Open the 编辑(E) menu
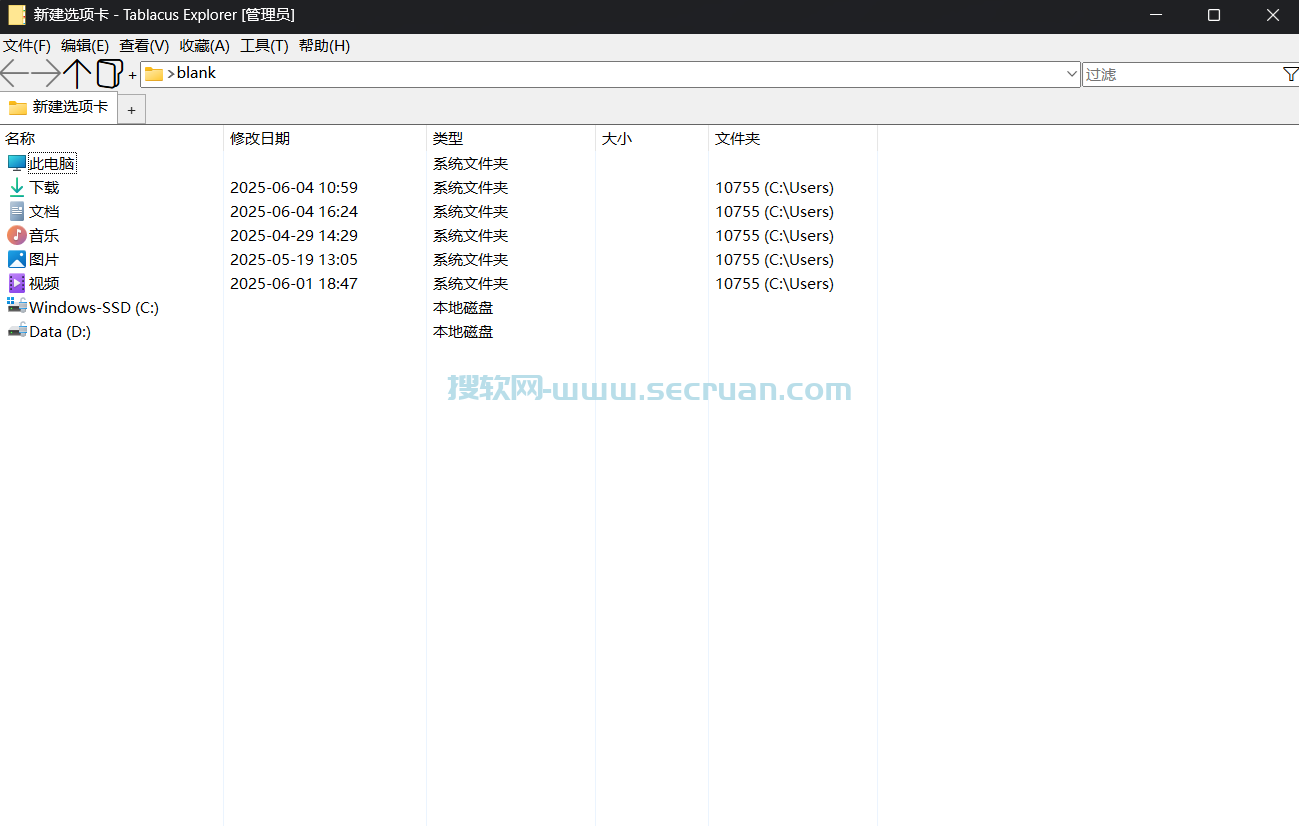Screen dimensions: 1299x826 [85, 46]
